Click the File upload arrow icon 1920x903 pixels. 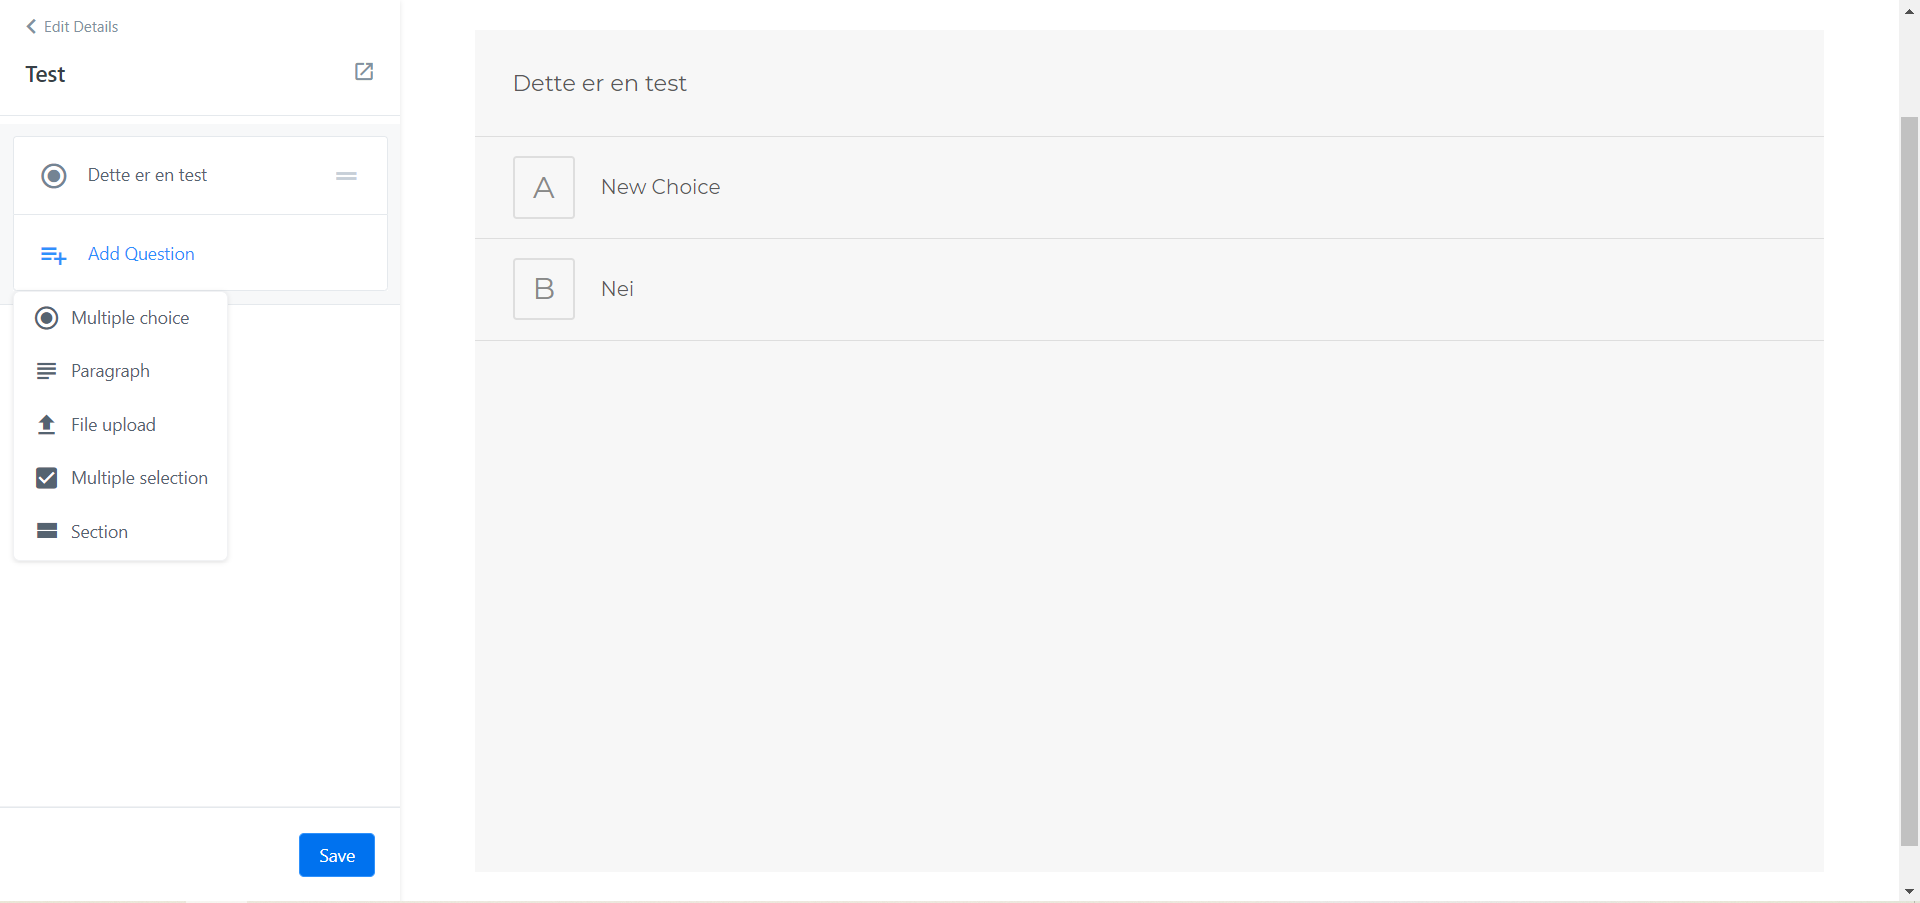(46, 425)
